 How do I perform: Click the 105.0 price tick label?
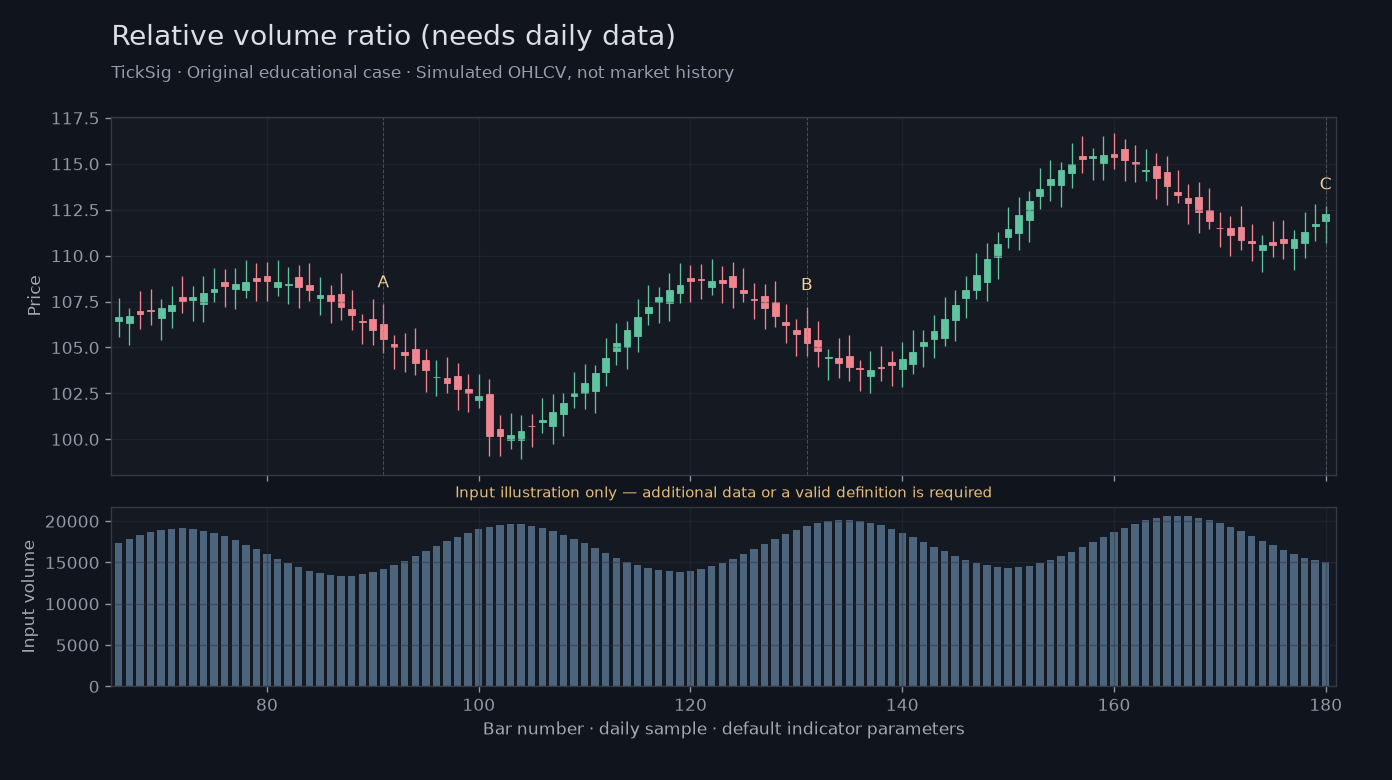click(x=75, y=348)
